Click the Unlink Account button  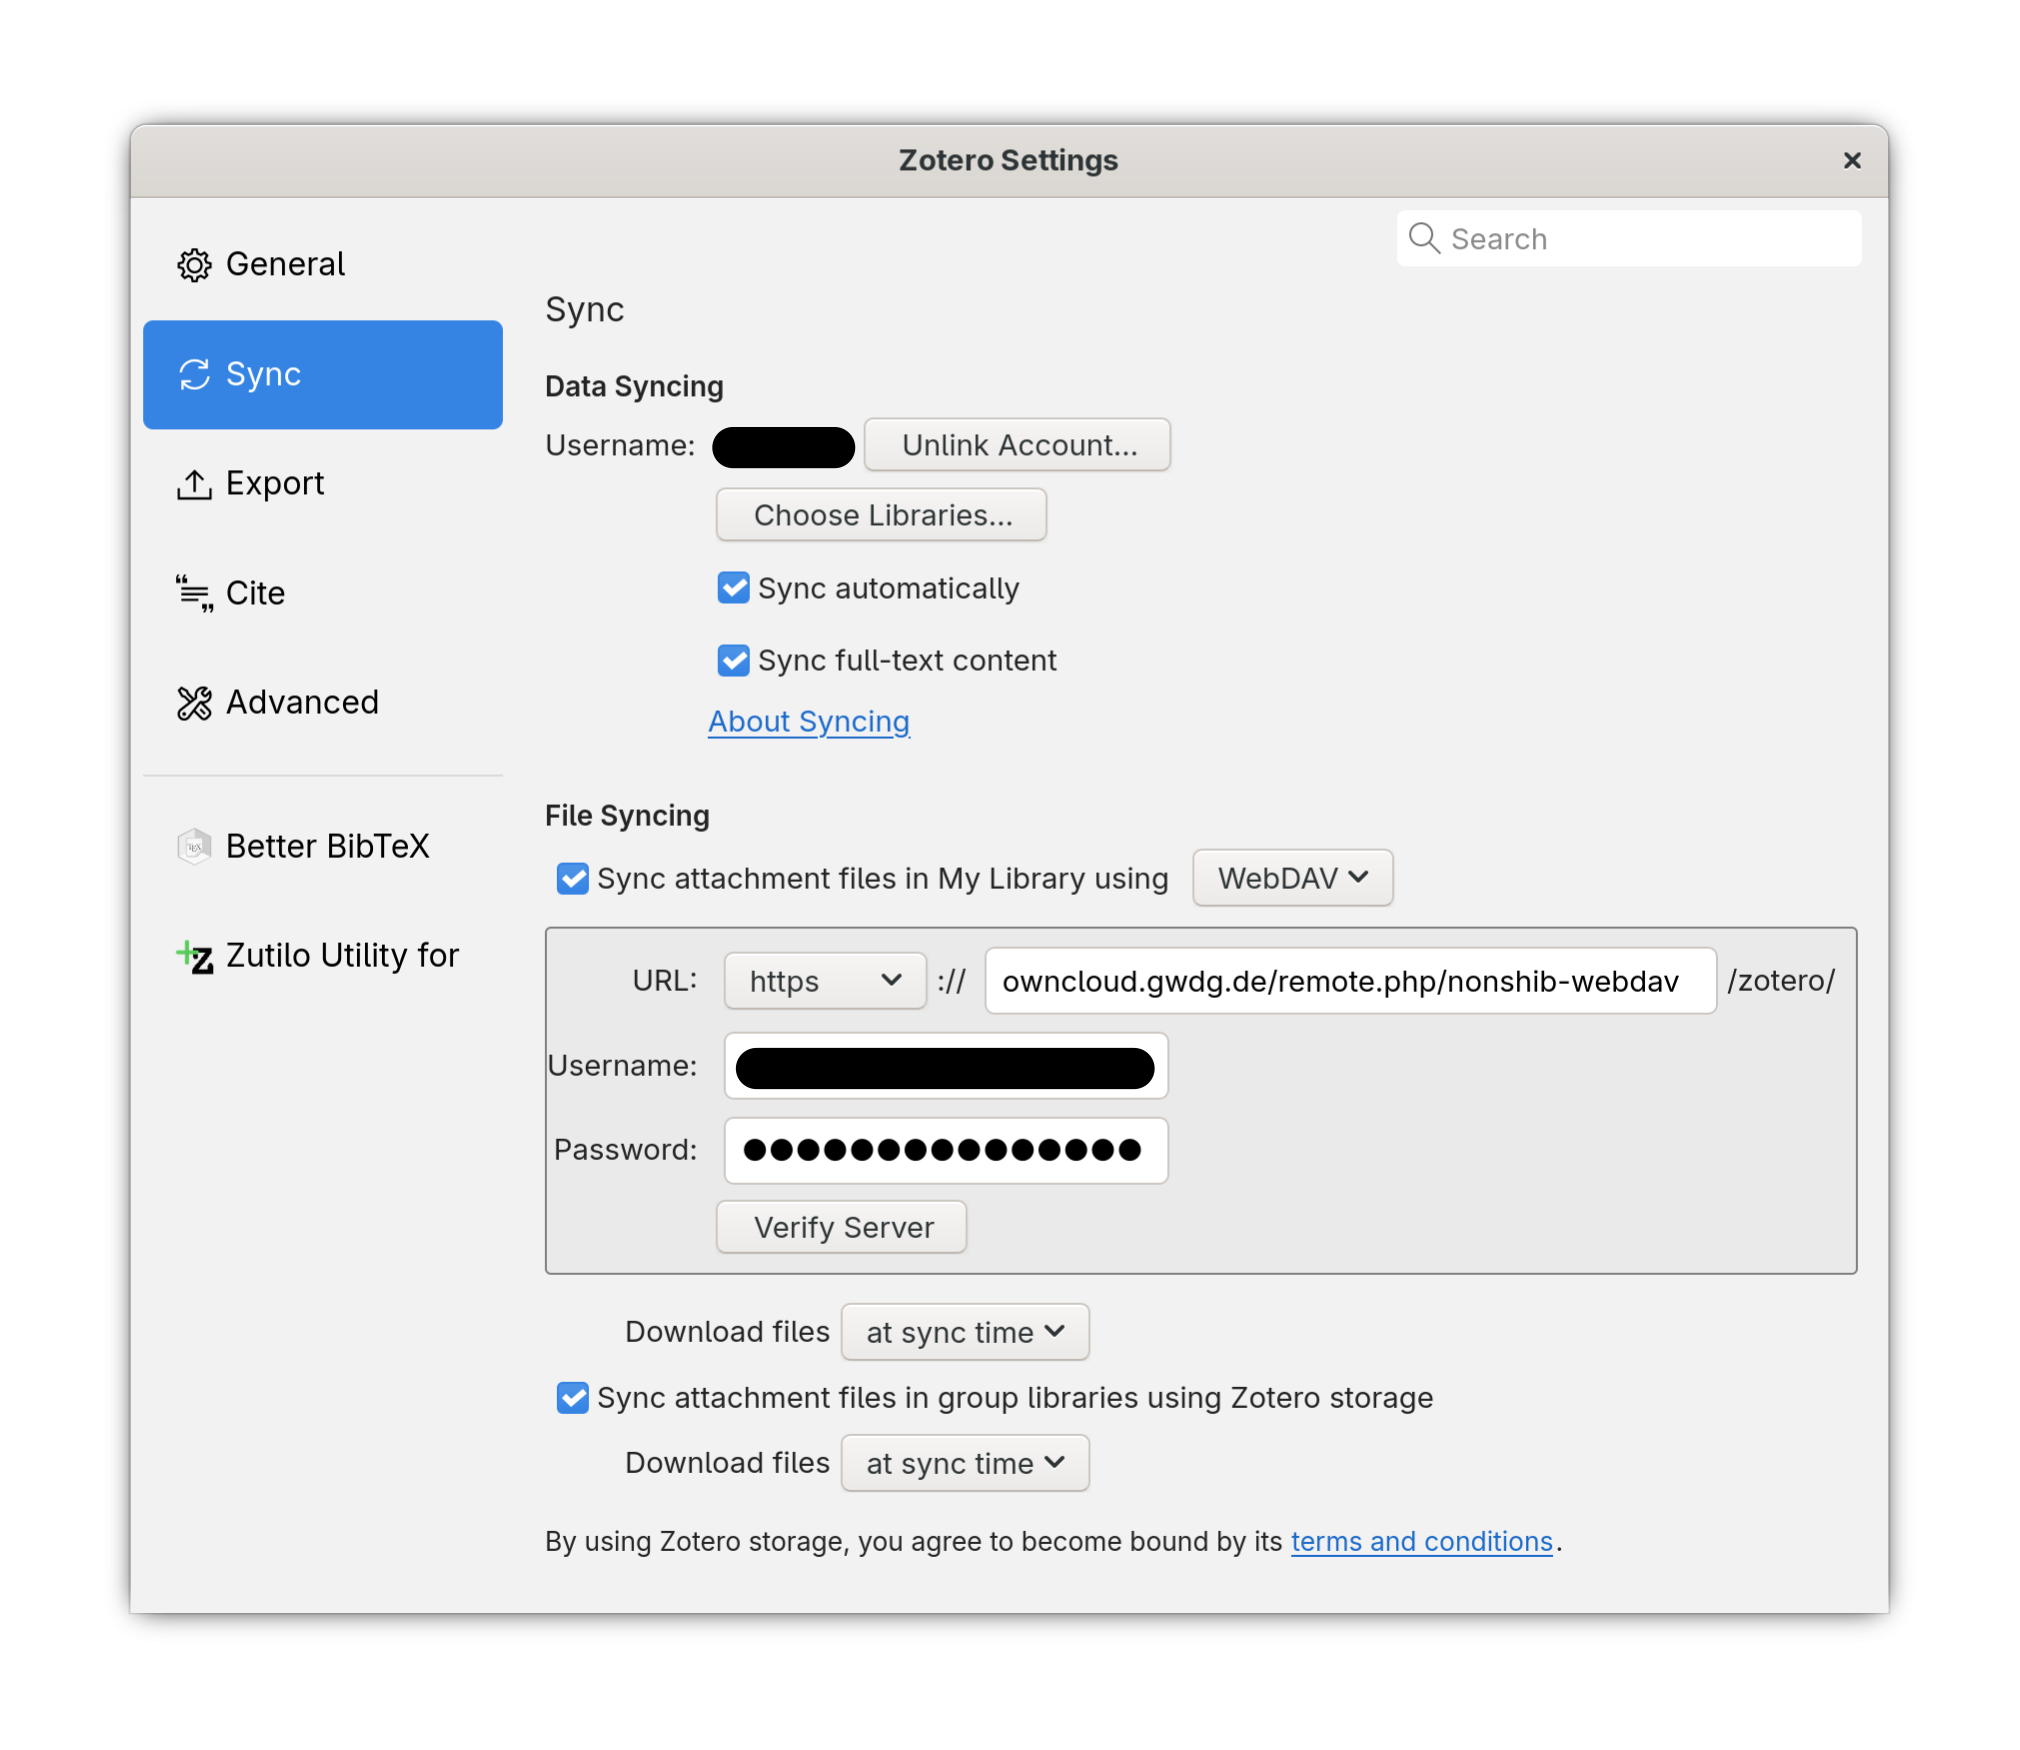[x=1017, y=445]
